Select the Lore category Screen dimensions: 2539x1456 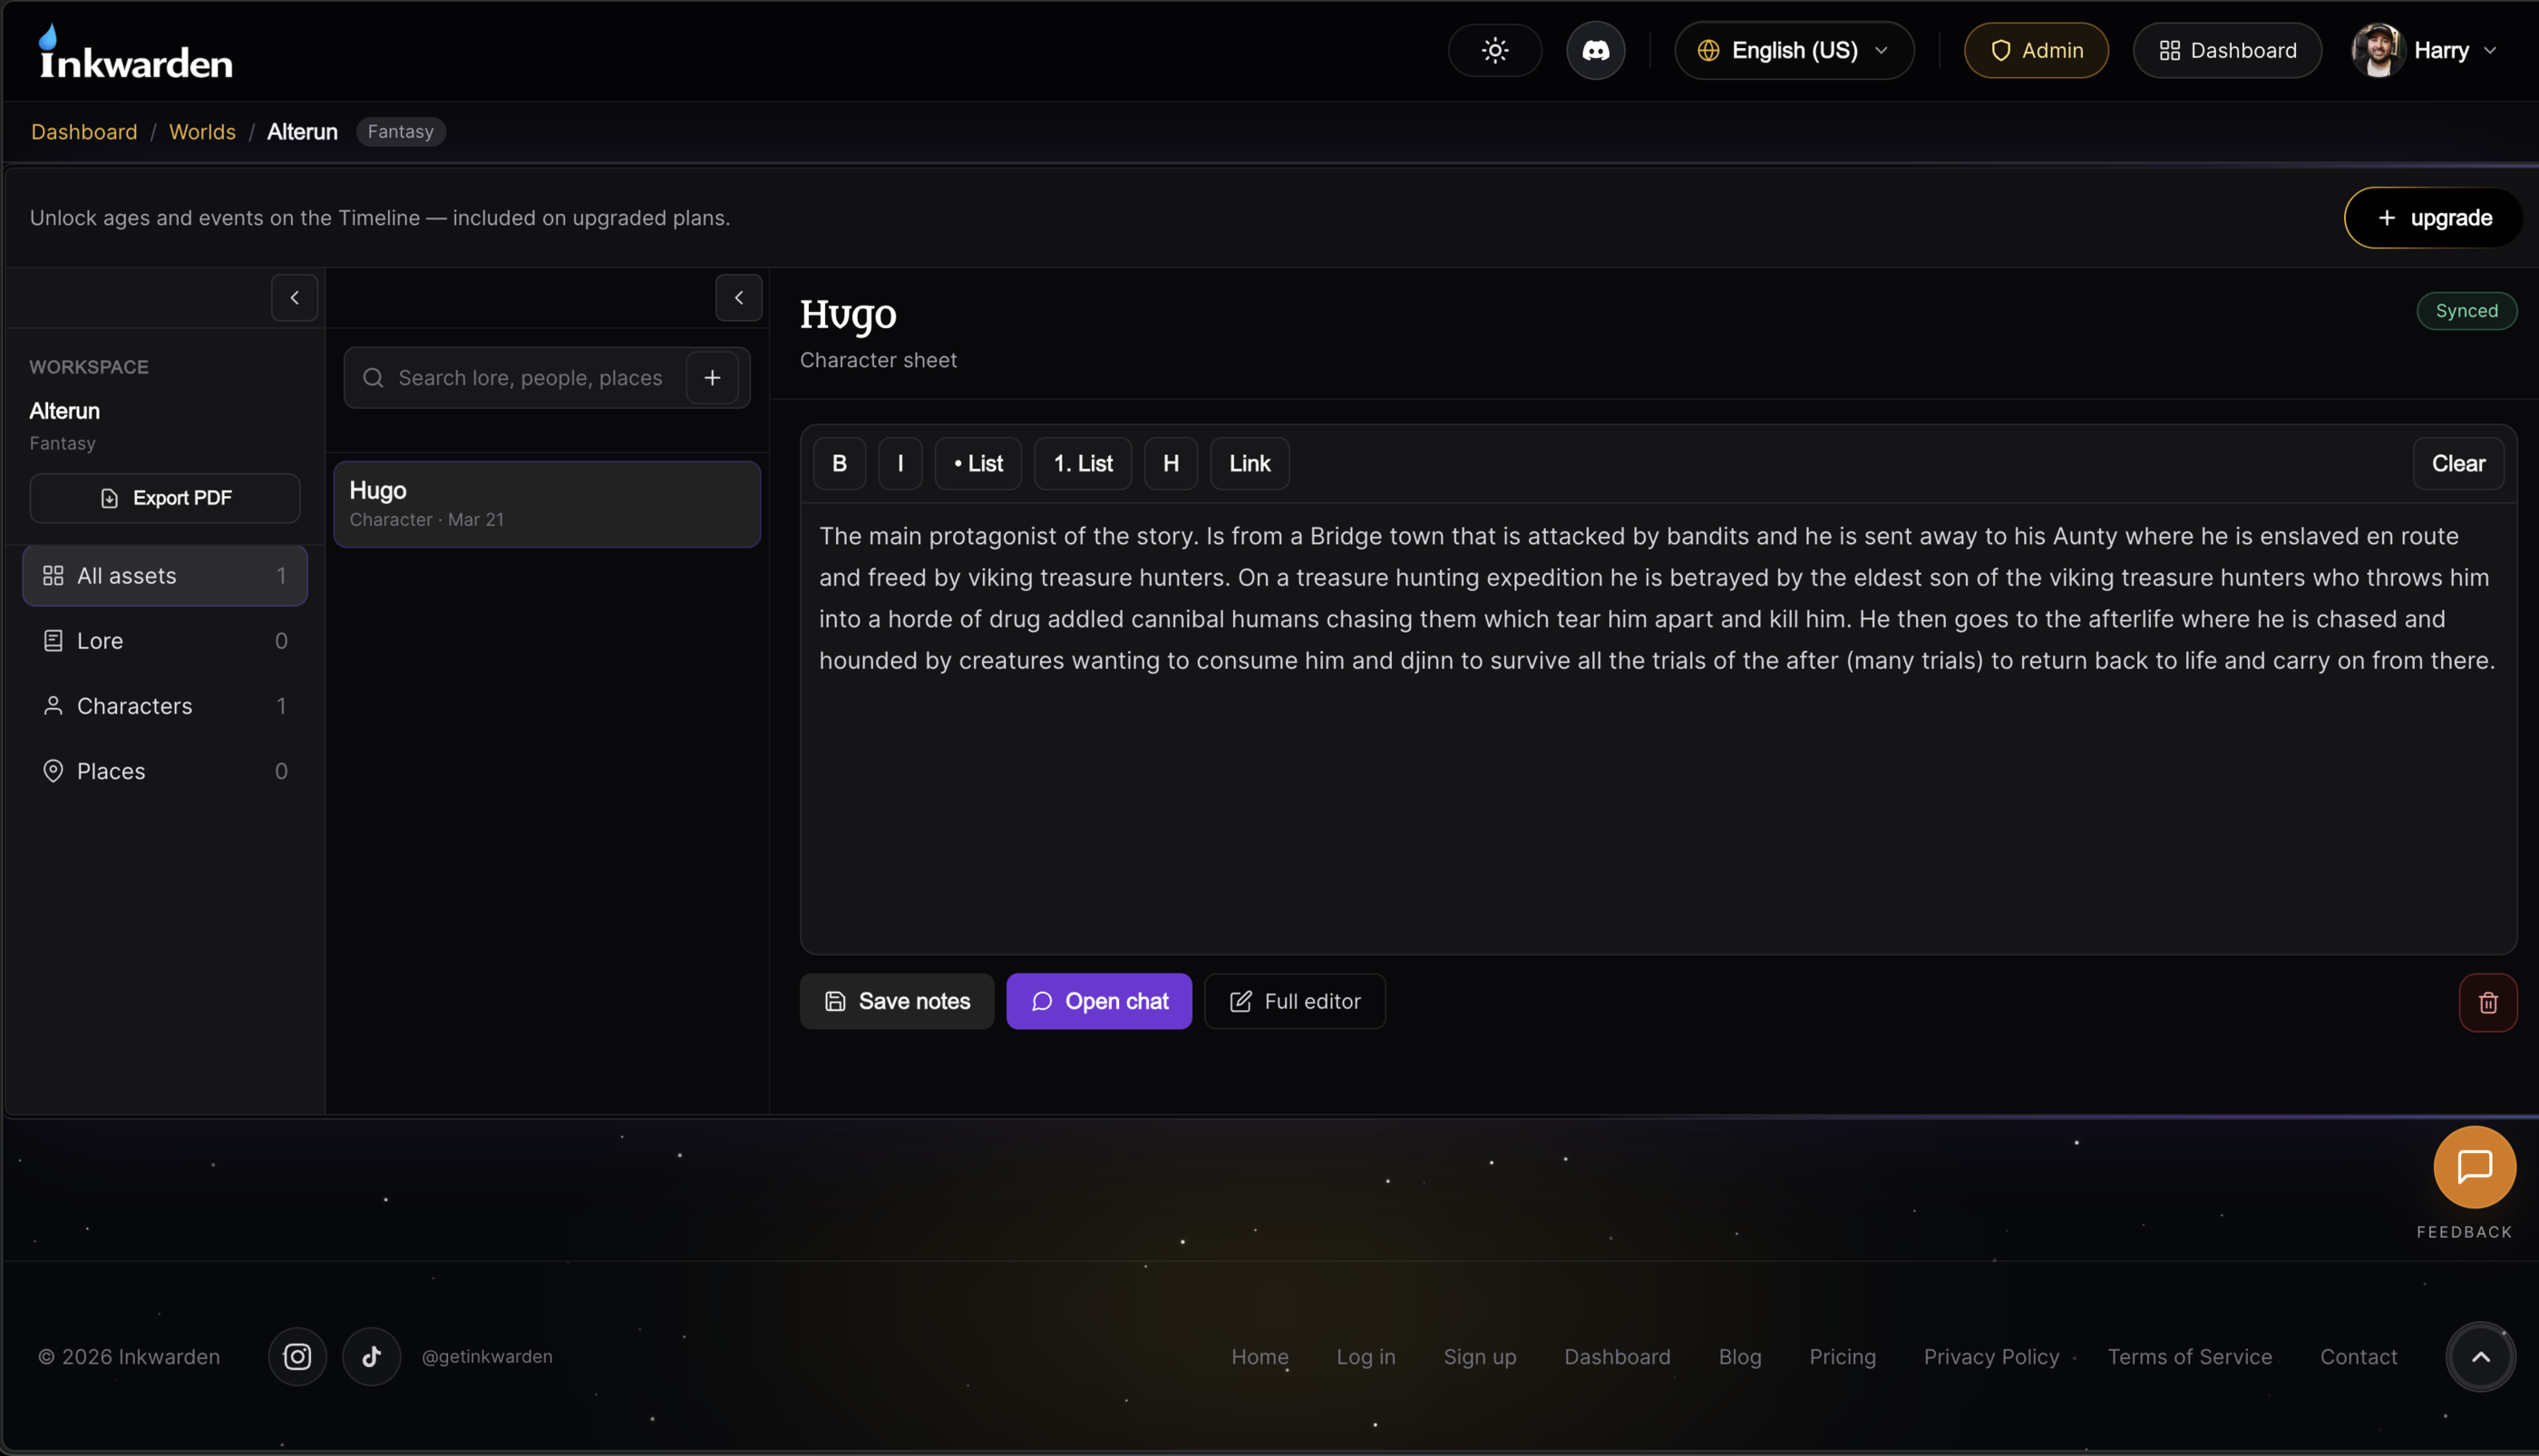(x=165, y=641)
